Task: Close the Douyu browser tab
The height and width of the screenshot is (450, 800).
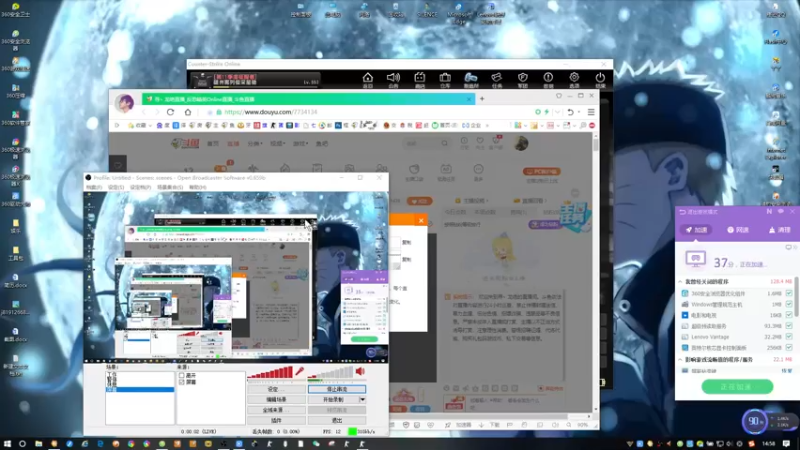Action: (469, 99)
